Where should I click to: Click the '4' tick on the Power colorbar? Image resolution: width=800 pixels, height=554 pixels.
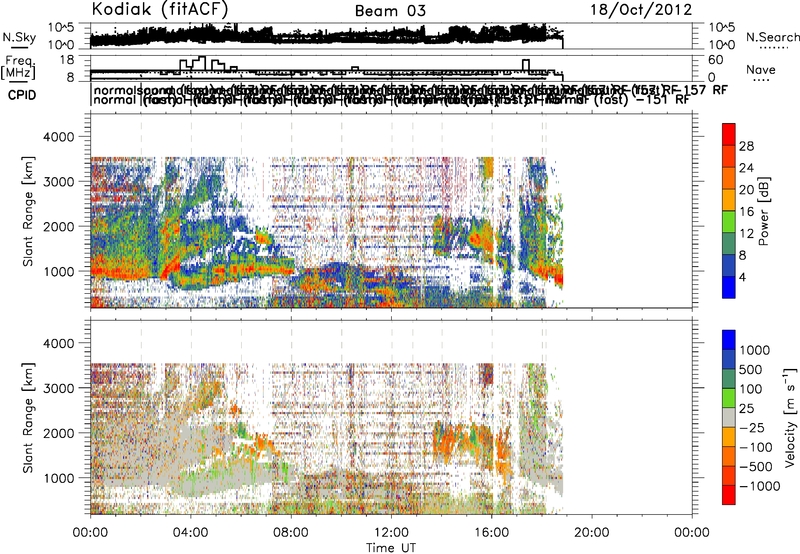pyautogui.click(x=742, y=278)
